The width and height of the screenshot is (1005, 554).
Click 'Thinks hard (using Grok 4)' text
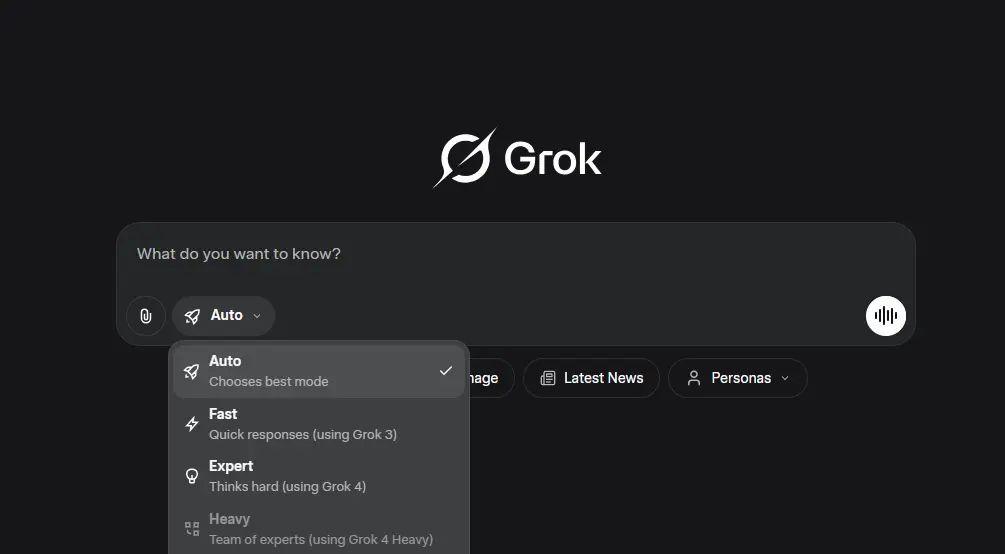click(287, 487)
